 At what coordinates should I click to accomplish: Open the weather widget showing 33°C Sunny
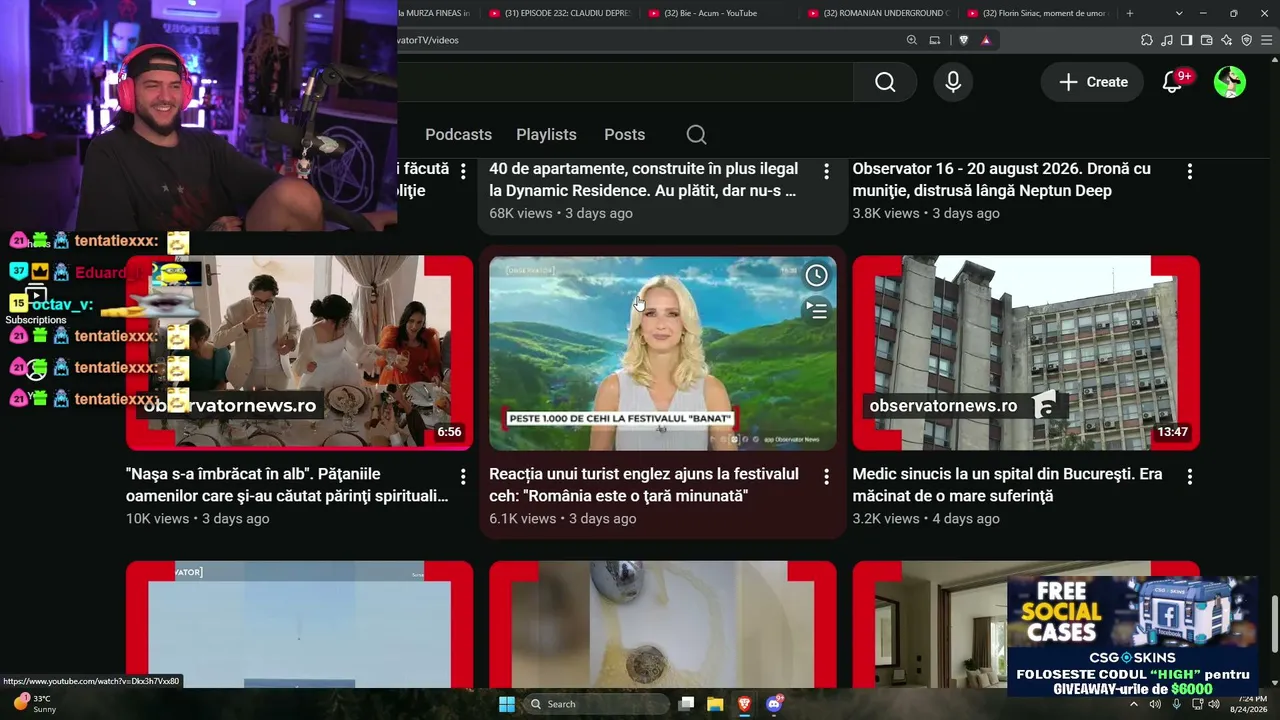click(34, 704)
